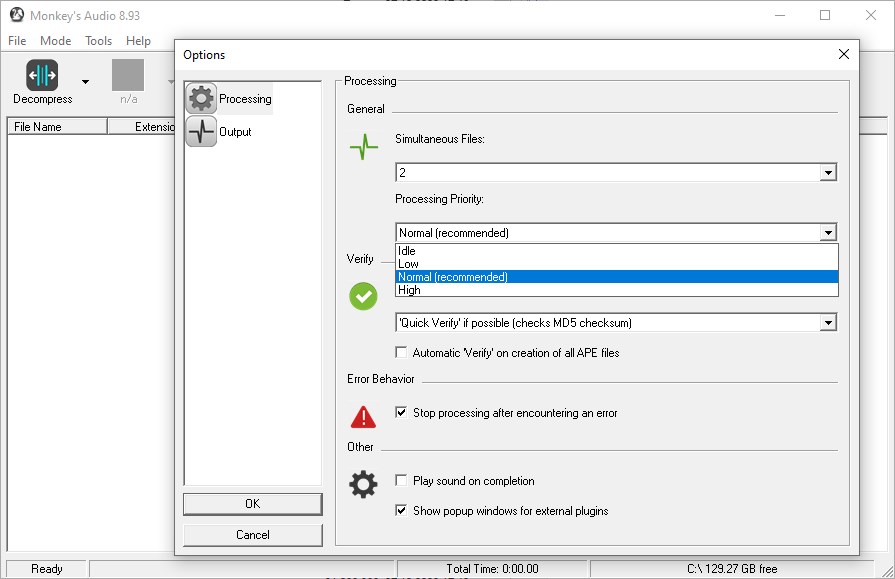Image resolution: width=895 pixels, height=579 pixels.
Task: Uncheck Stop processing after encountering an error
Action: (402, 413)
